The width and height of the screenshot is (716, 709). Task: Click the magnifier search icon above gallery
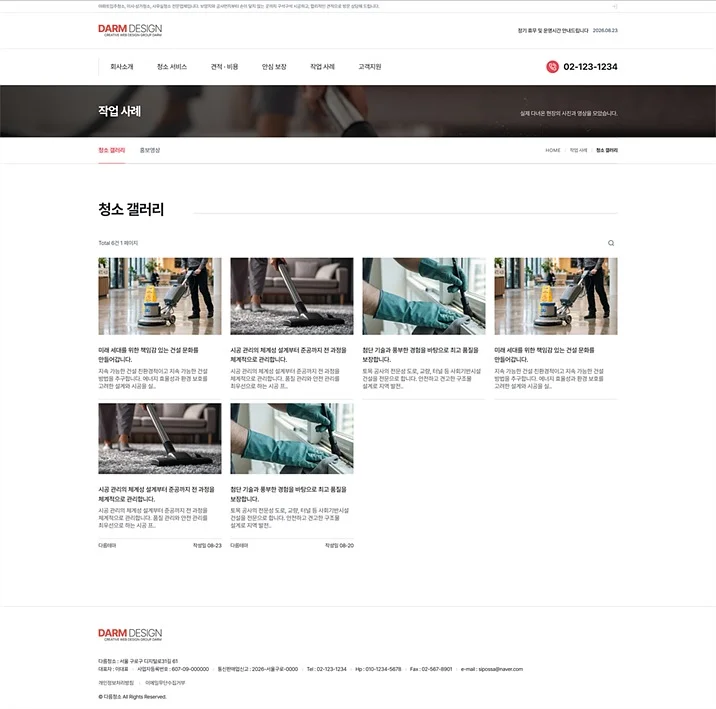pyautogui.click(x=611, y=243)
